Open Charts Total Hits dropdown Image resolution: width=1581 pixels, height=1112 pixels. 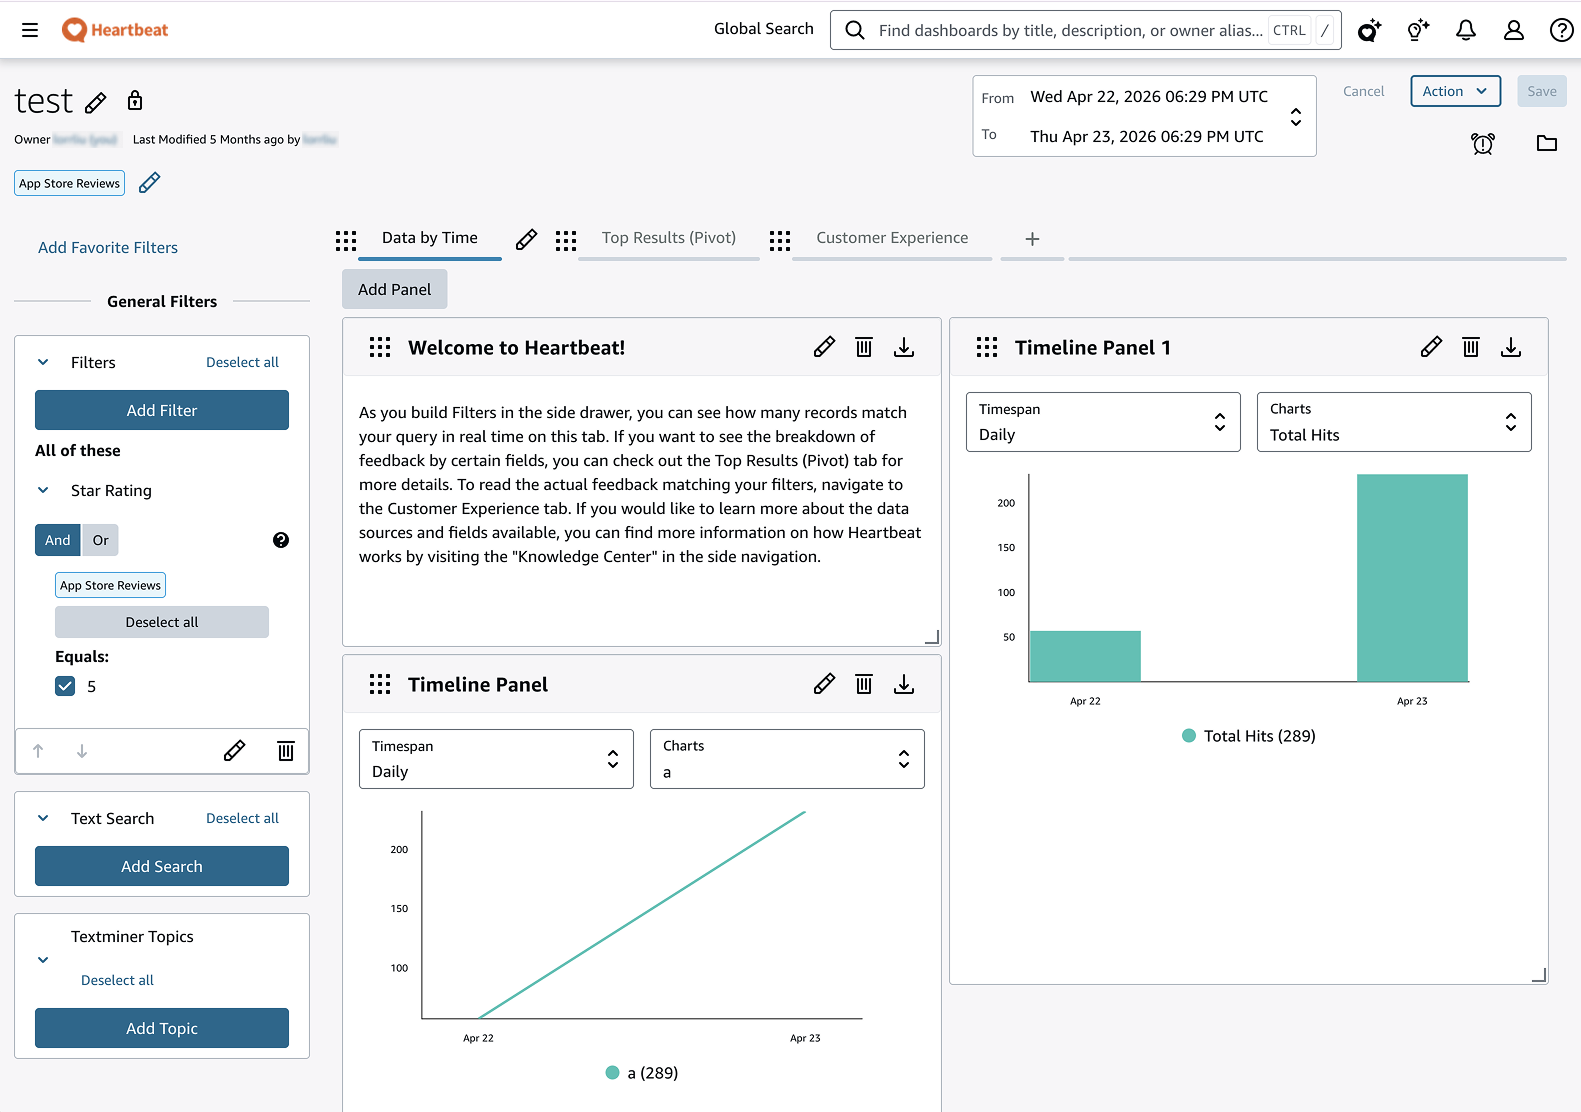pos(1394,422)
